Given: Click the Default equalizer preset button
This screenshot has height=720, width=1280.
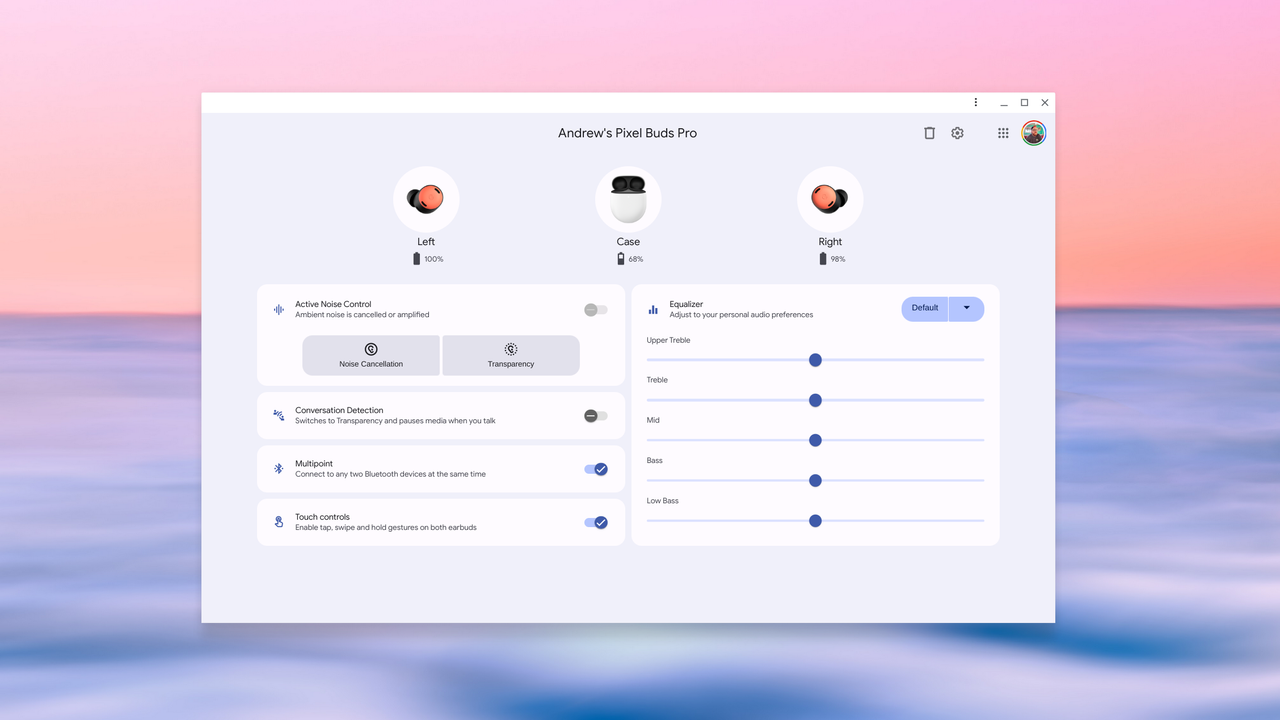Looking at the screenshot, I should point(925,308).
